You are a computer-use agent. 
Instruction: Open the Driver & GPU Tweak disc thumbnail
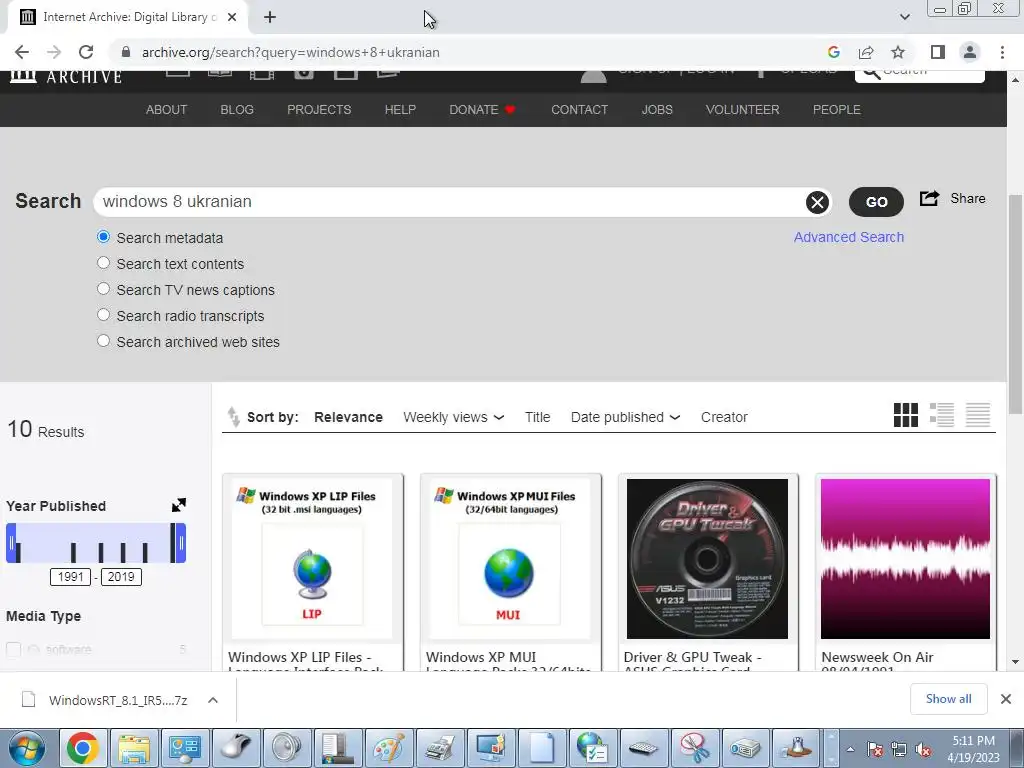707,559
